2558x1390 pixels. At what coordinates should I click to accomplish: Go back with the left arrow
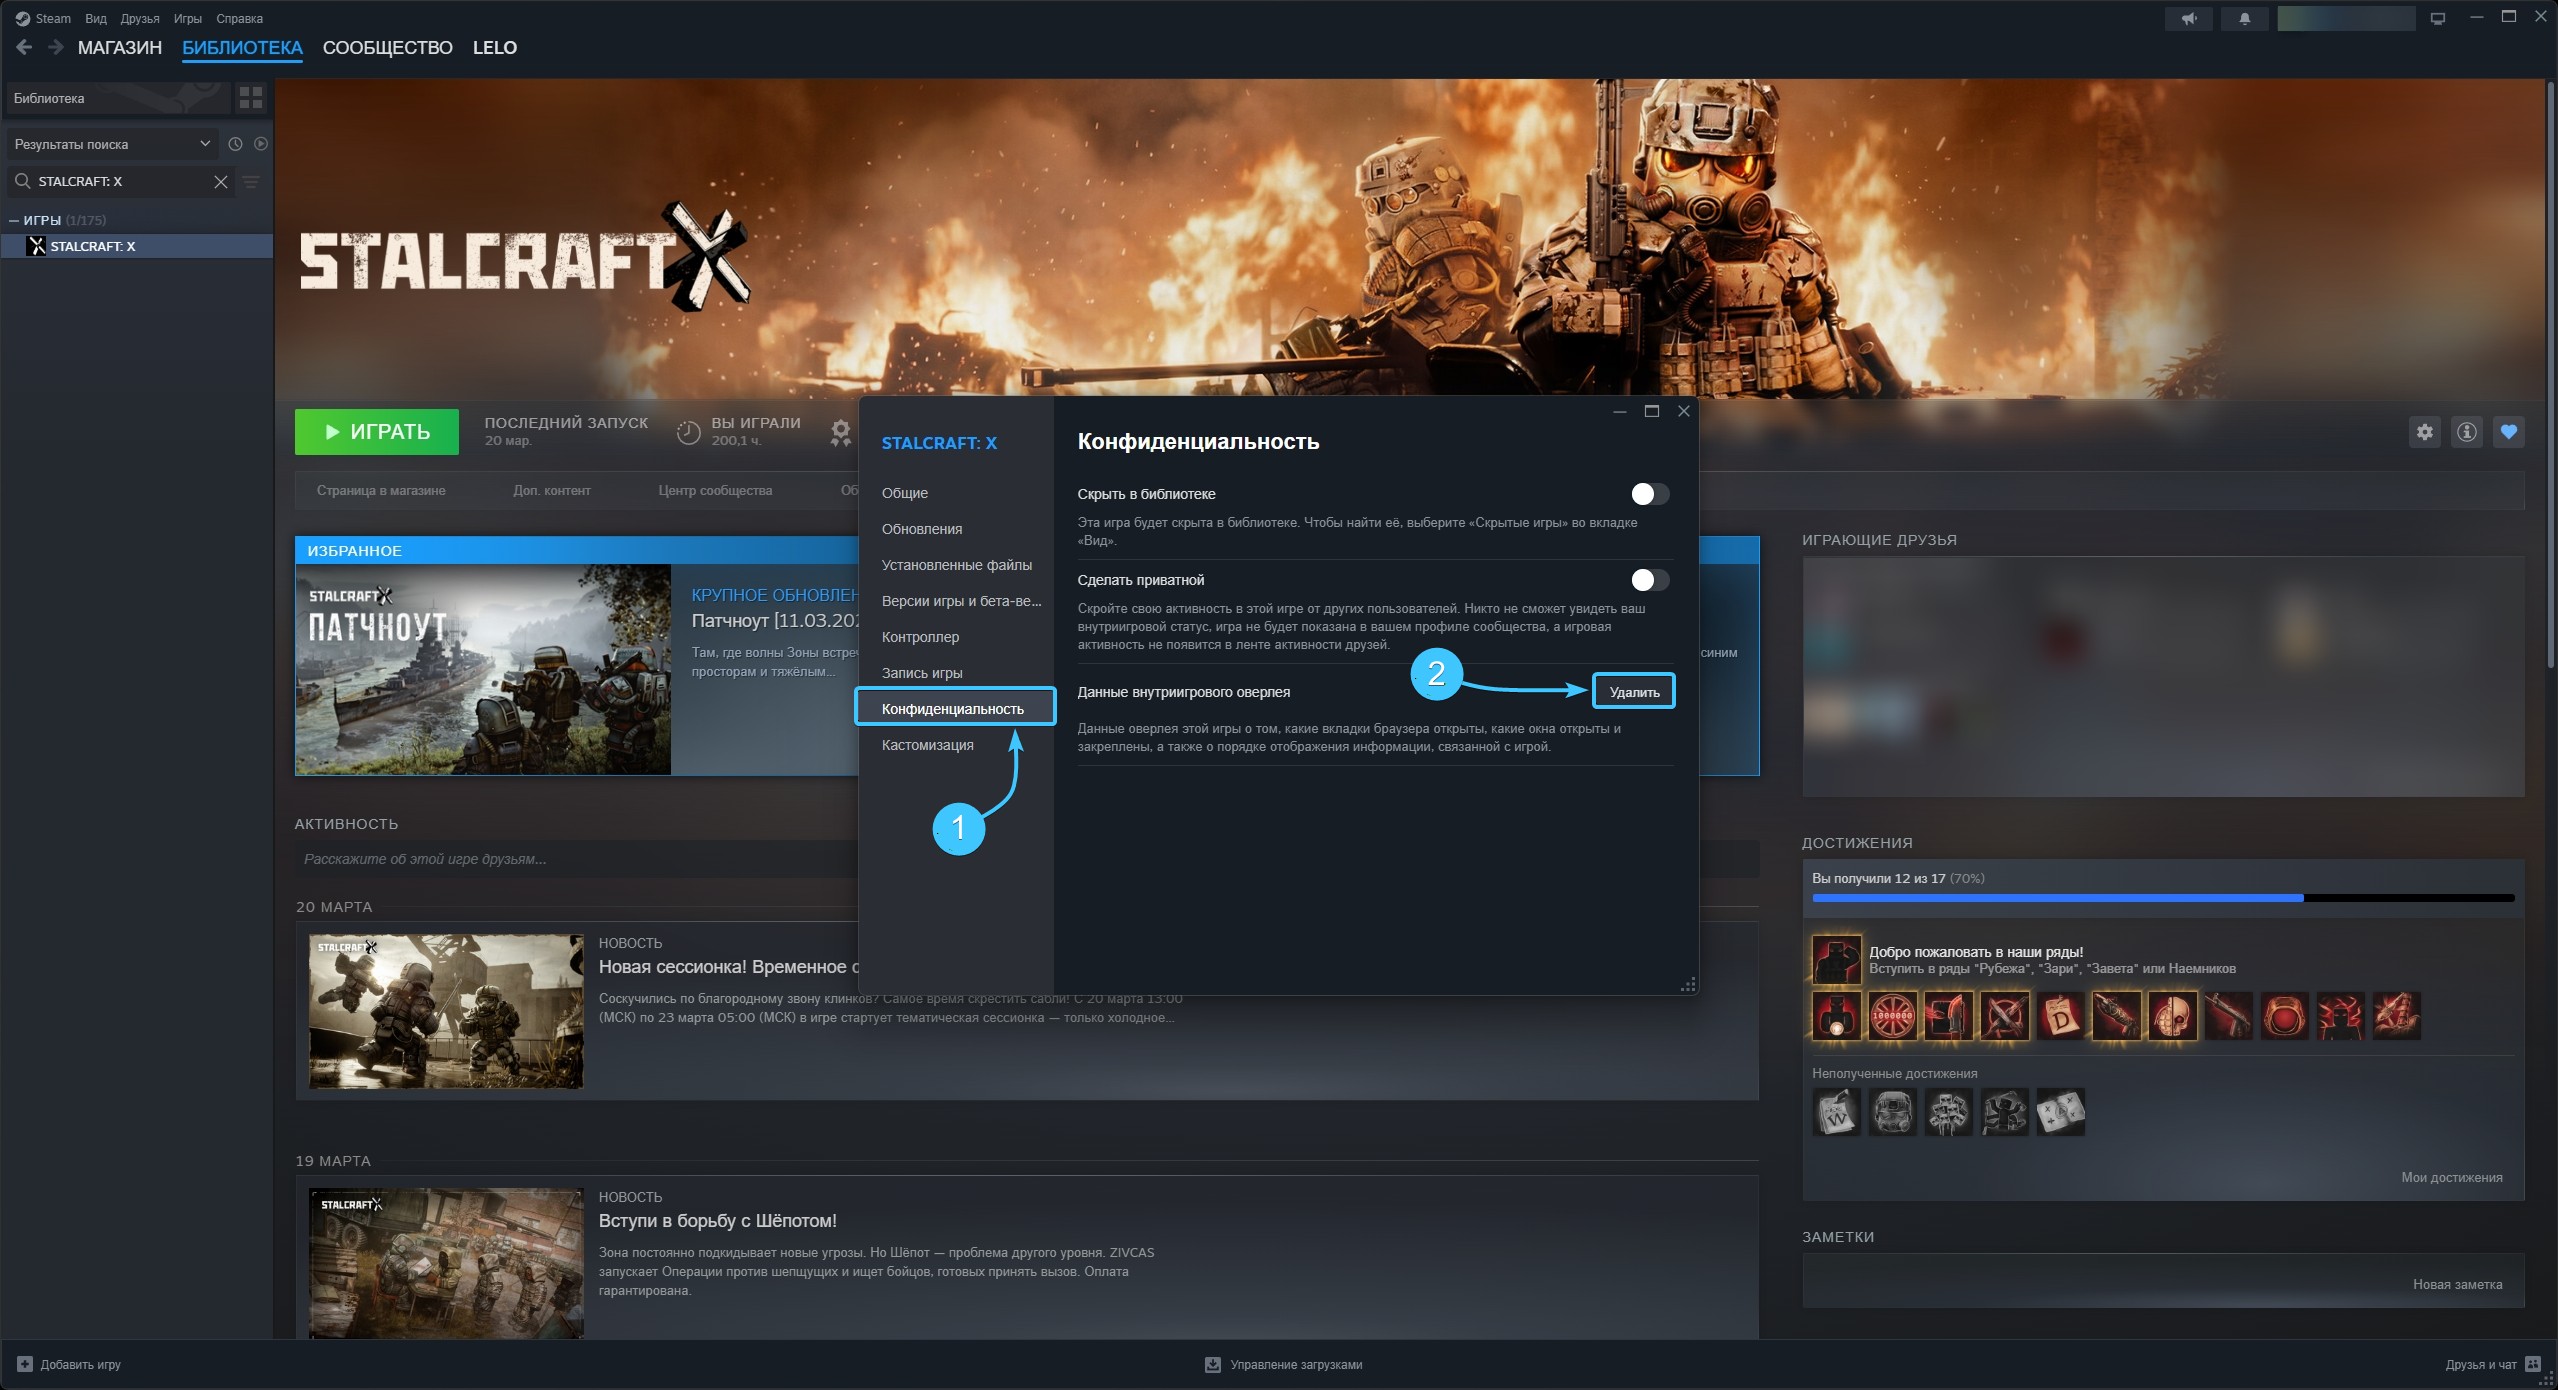pos(24,47)
